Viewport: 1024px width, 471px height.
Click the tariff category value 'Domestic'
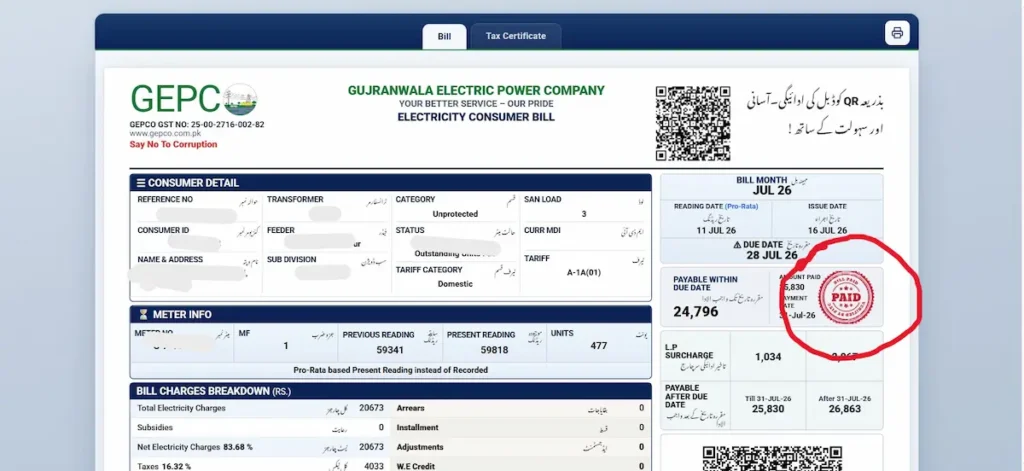tap(455, 284)
